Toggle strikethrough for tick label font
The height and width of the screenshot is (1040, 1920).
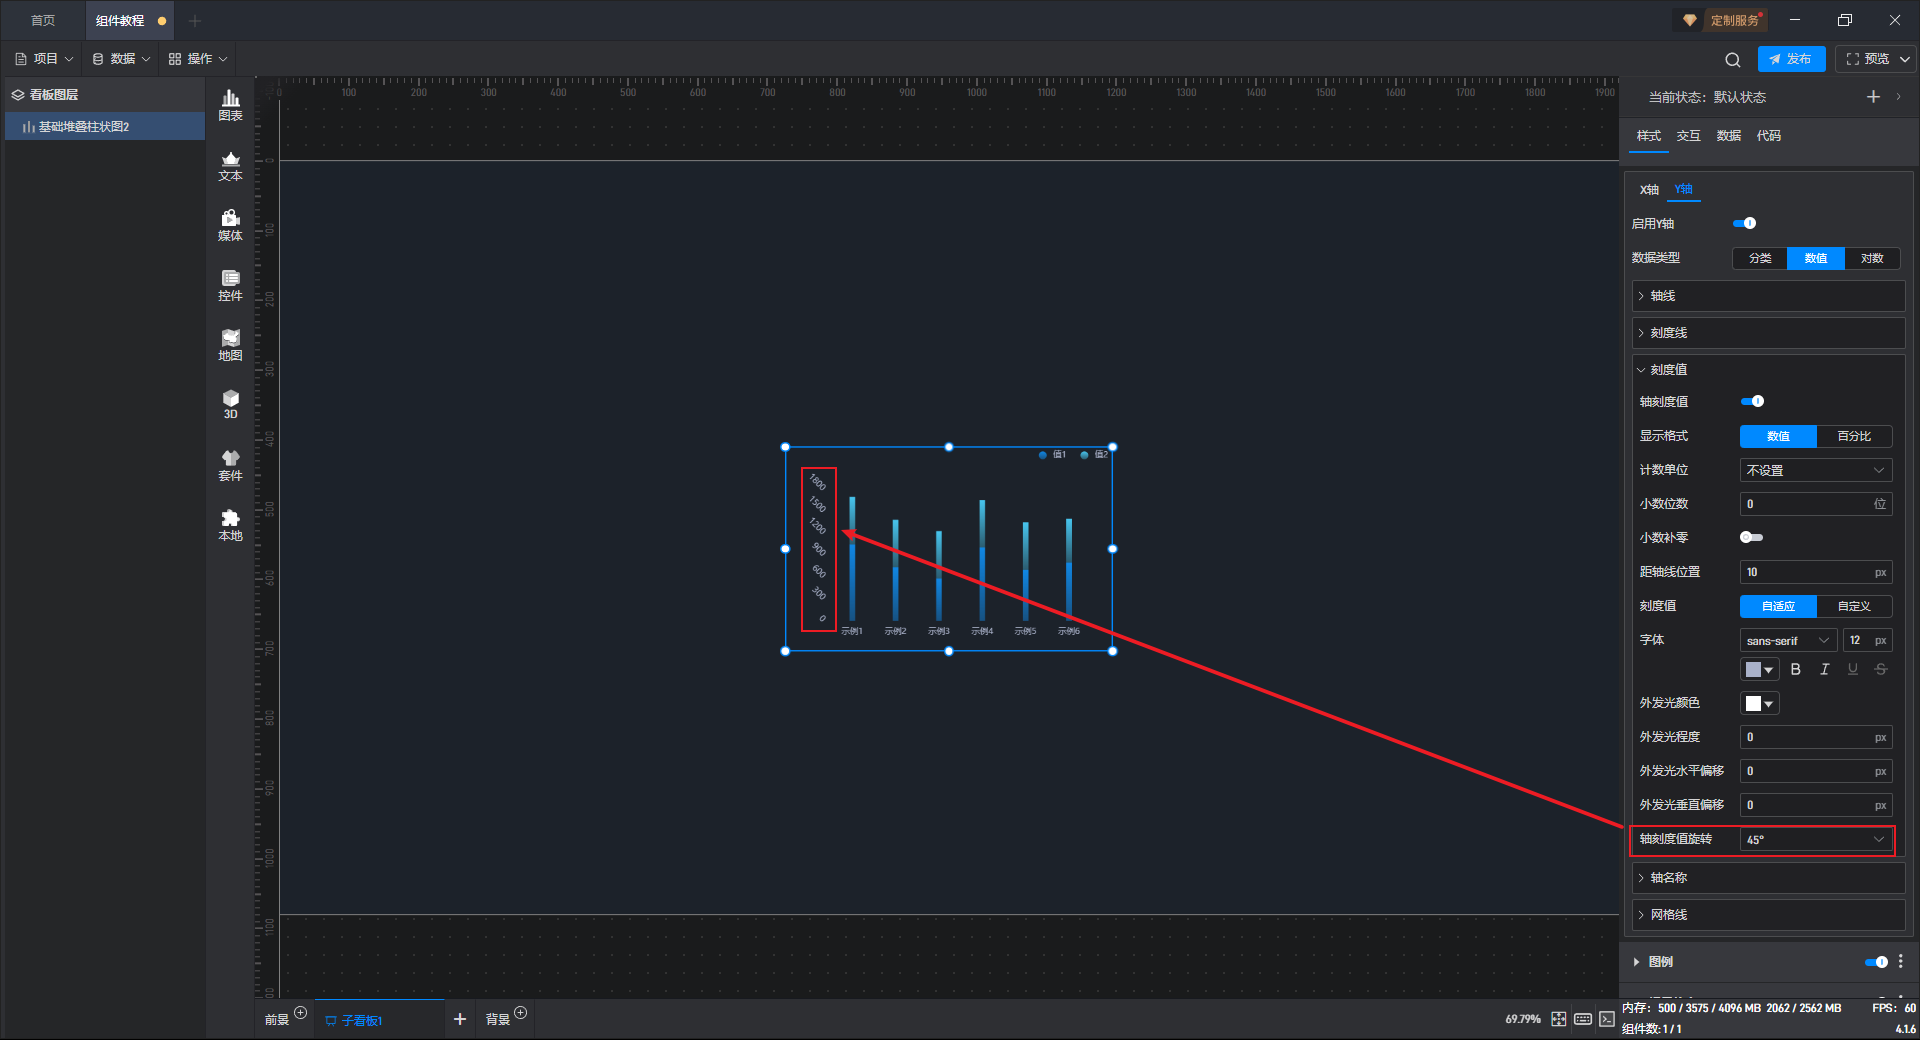click(1881, 669)
